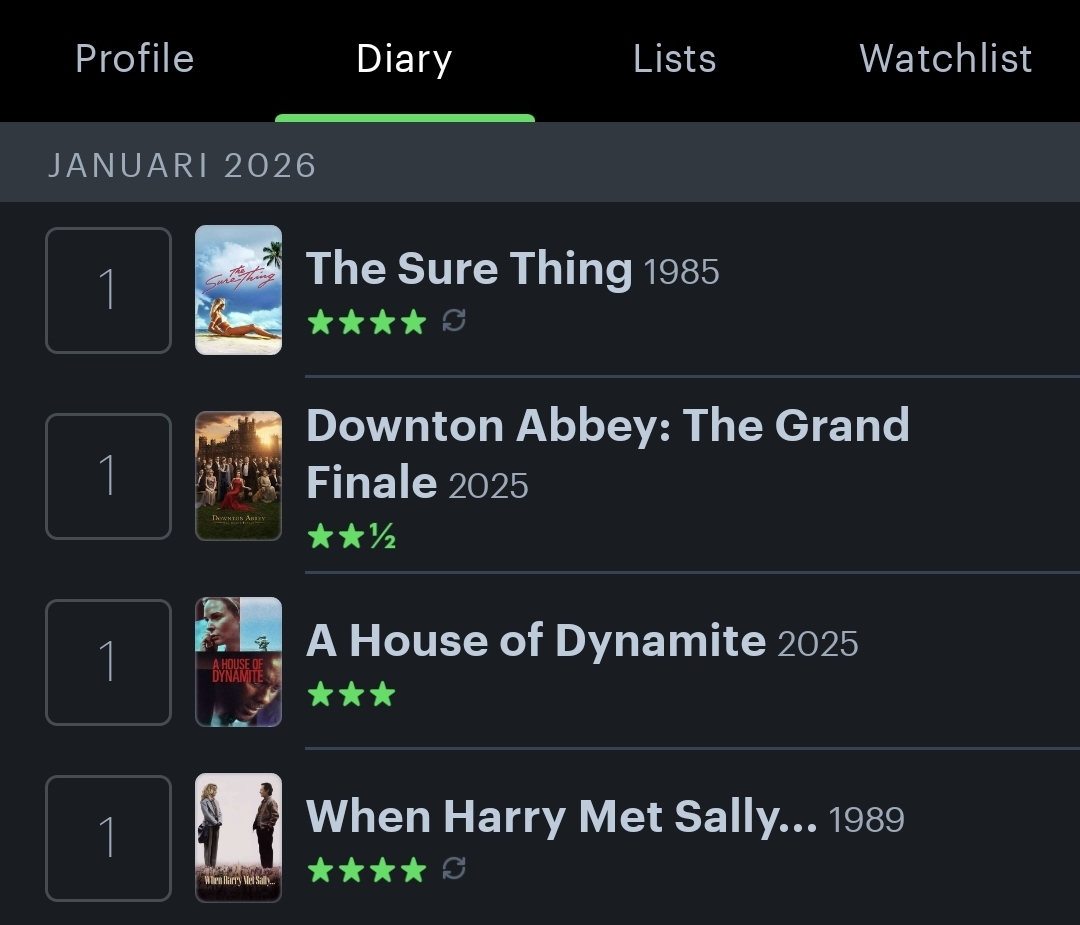Open the Profile tab
This screenshot has width=1080, height=925.
[x=134, y=59]
